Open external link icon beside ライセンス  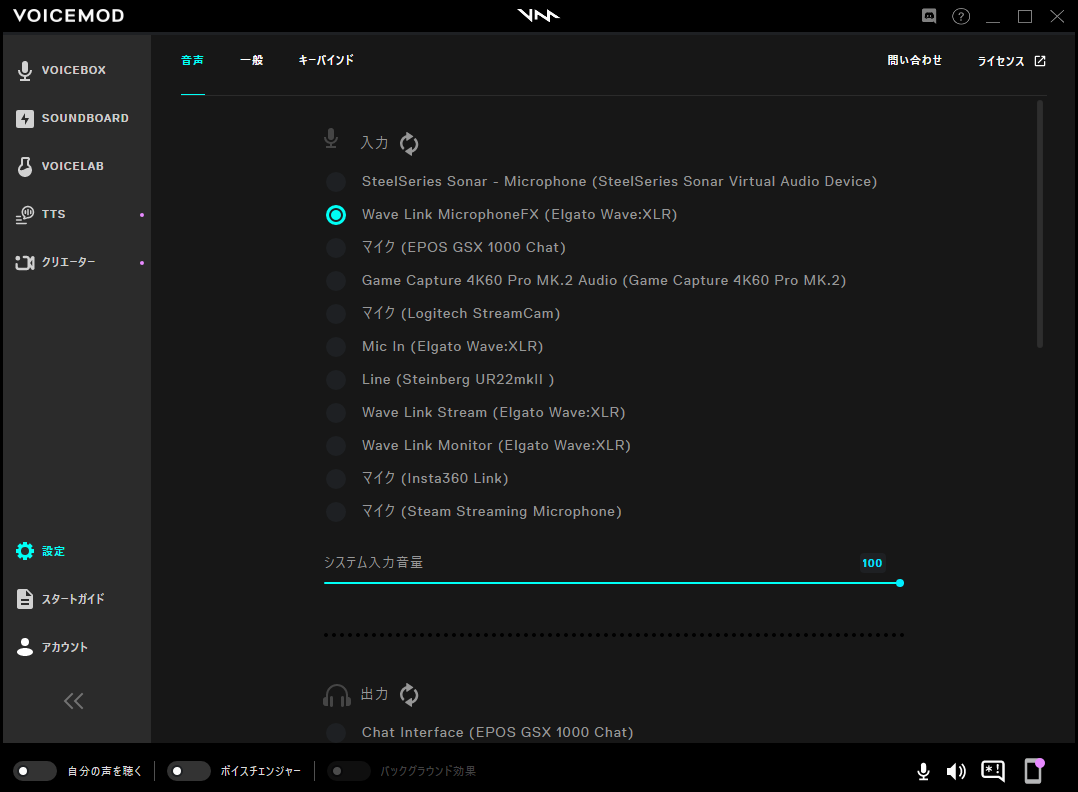[1040, 61]
